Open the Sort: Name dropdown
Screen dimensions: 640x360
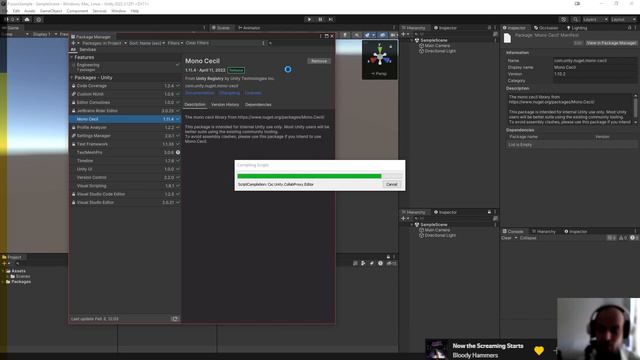[147, 43]
